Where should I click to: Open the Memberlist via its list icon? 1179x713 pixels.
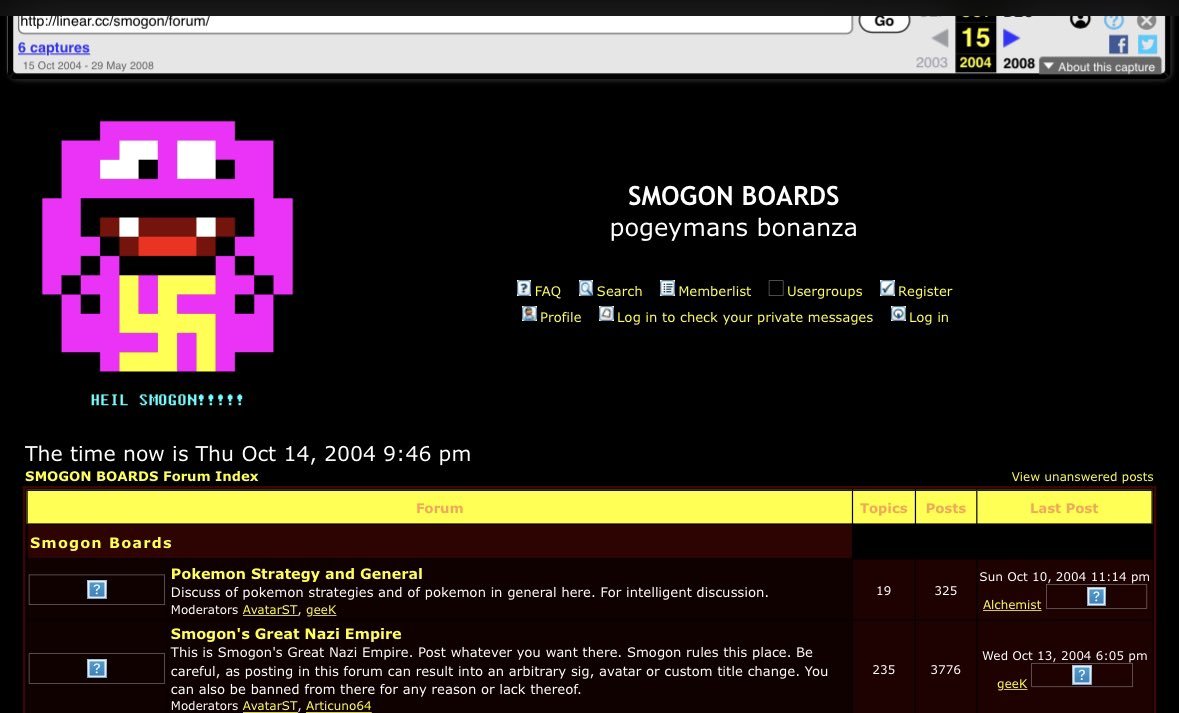tap(667, 288)
